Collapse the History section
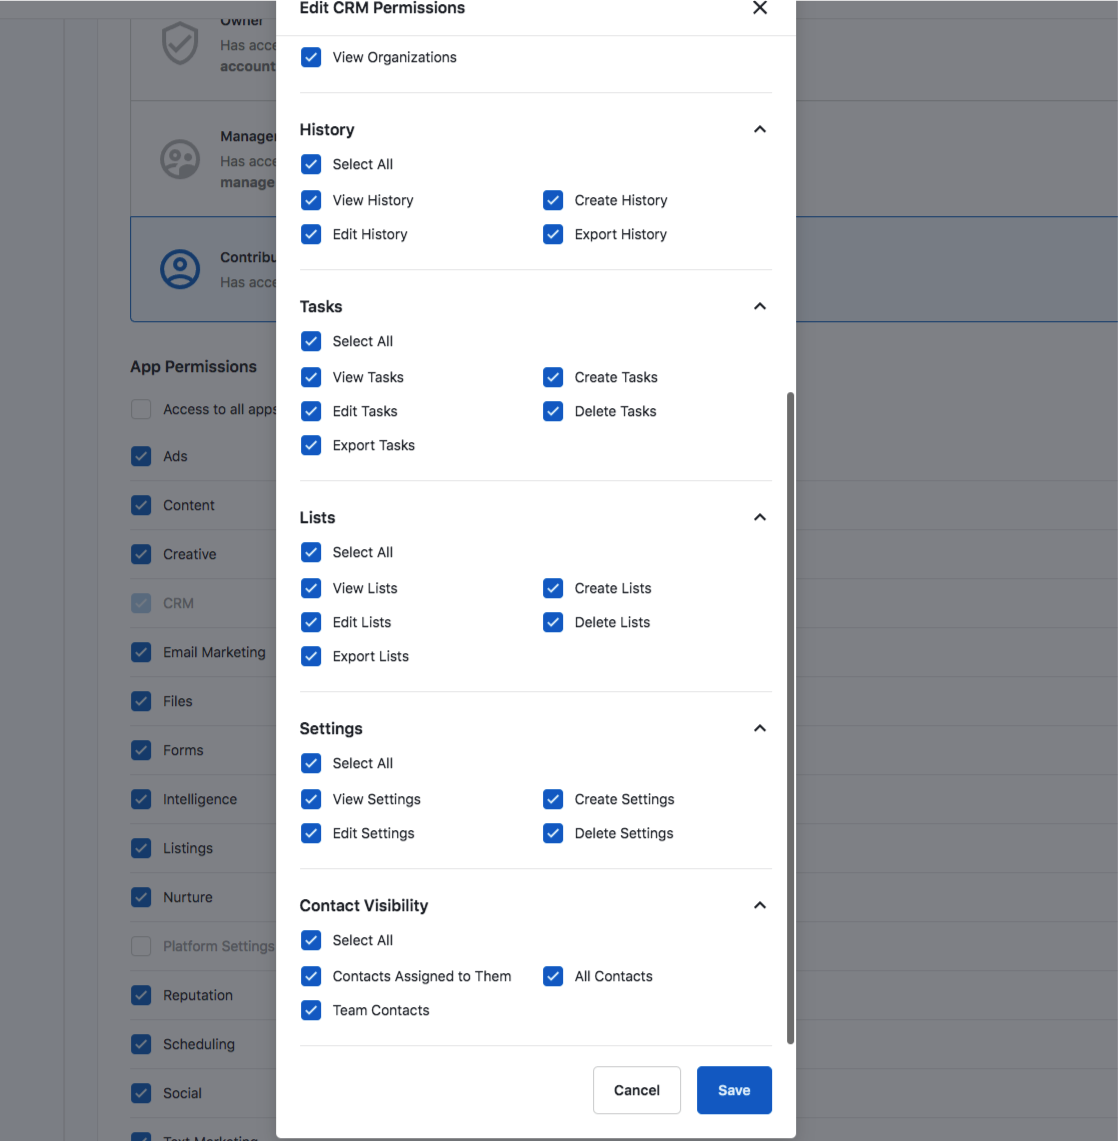The image size is (1118, 1141). [x=760, y=129]
